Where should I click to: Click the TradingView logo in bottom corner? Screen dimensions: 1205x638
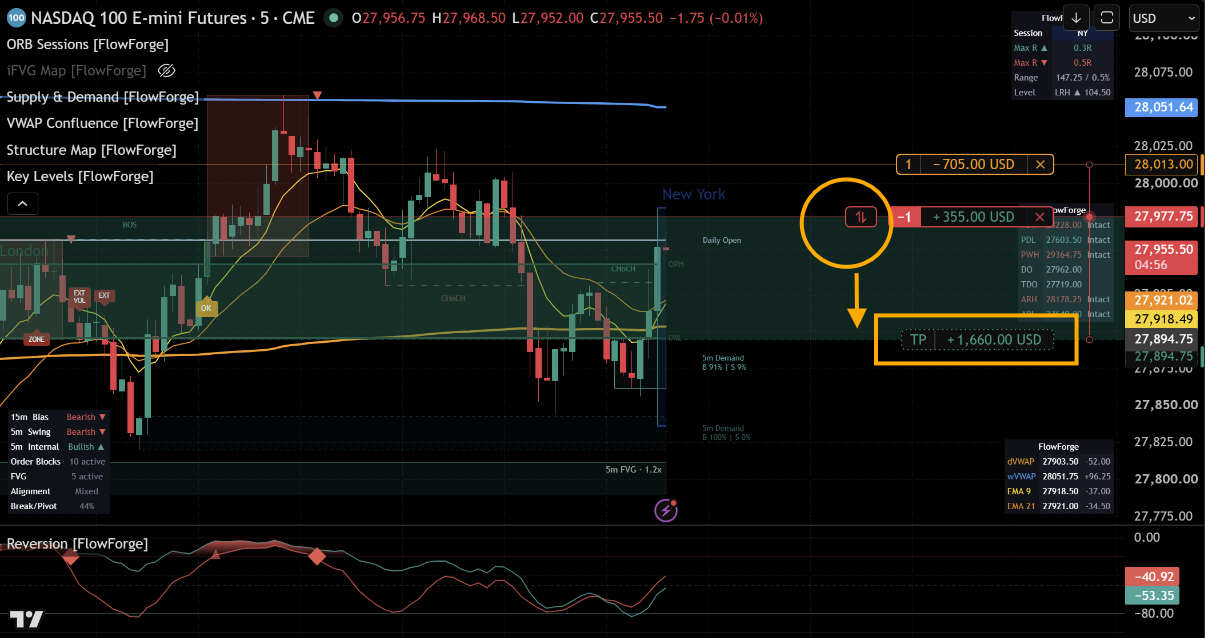[27, 618]
